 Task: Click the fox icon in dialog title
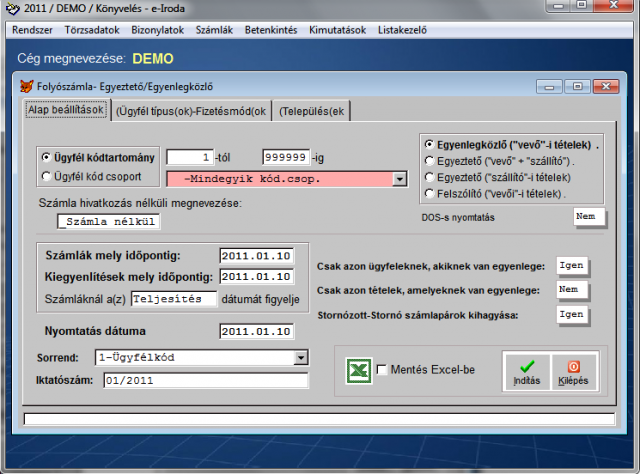(27, 86)
